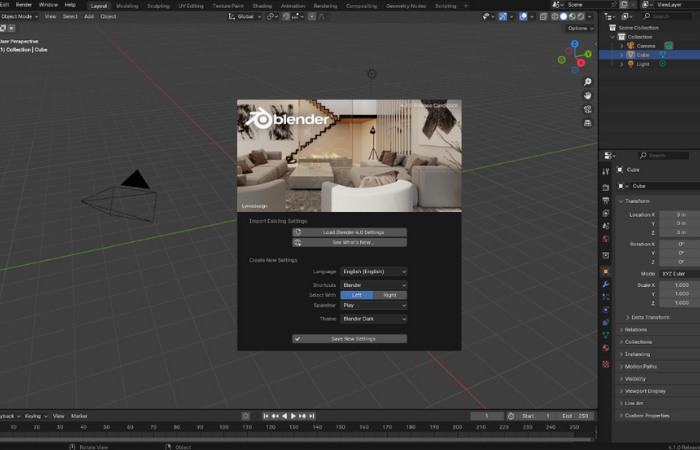700x450 pixels.
Task: Click the Camera object icon in outliner
Action: pos(629,46)
